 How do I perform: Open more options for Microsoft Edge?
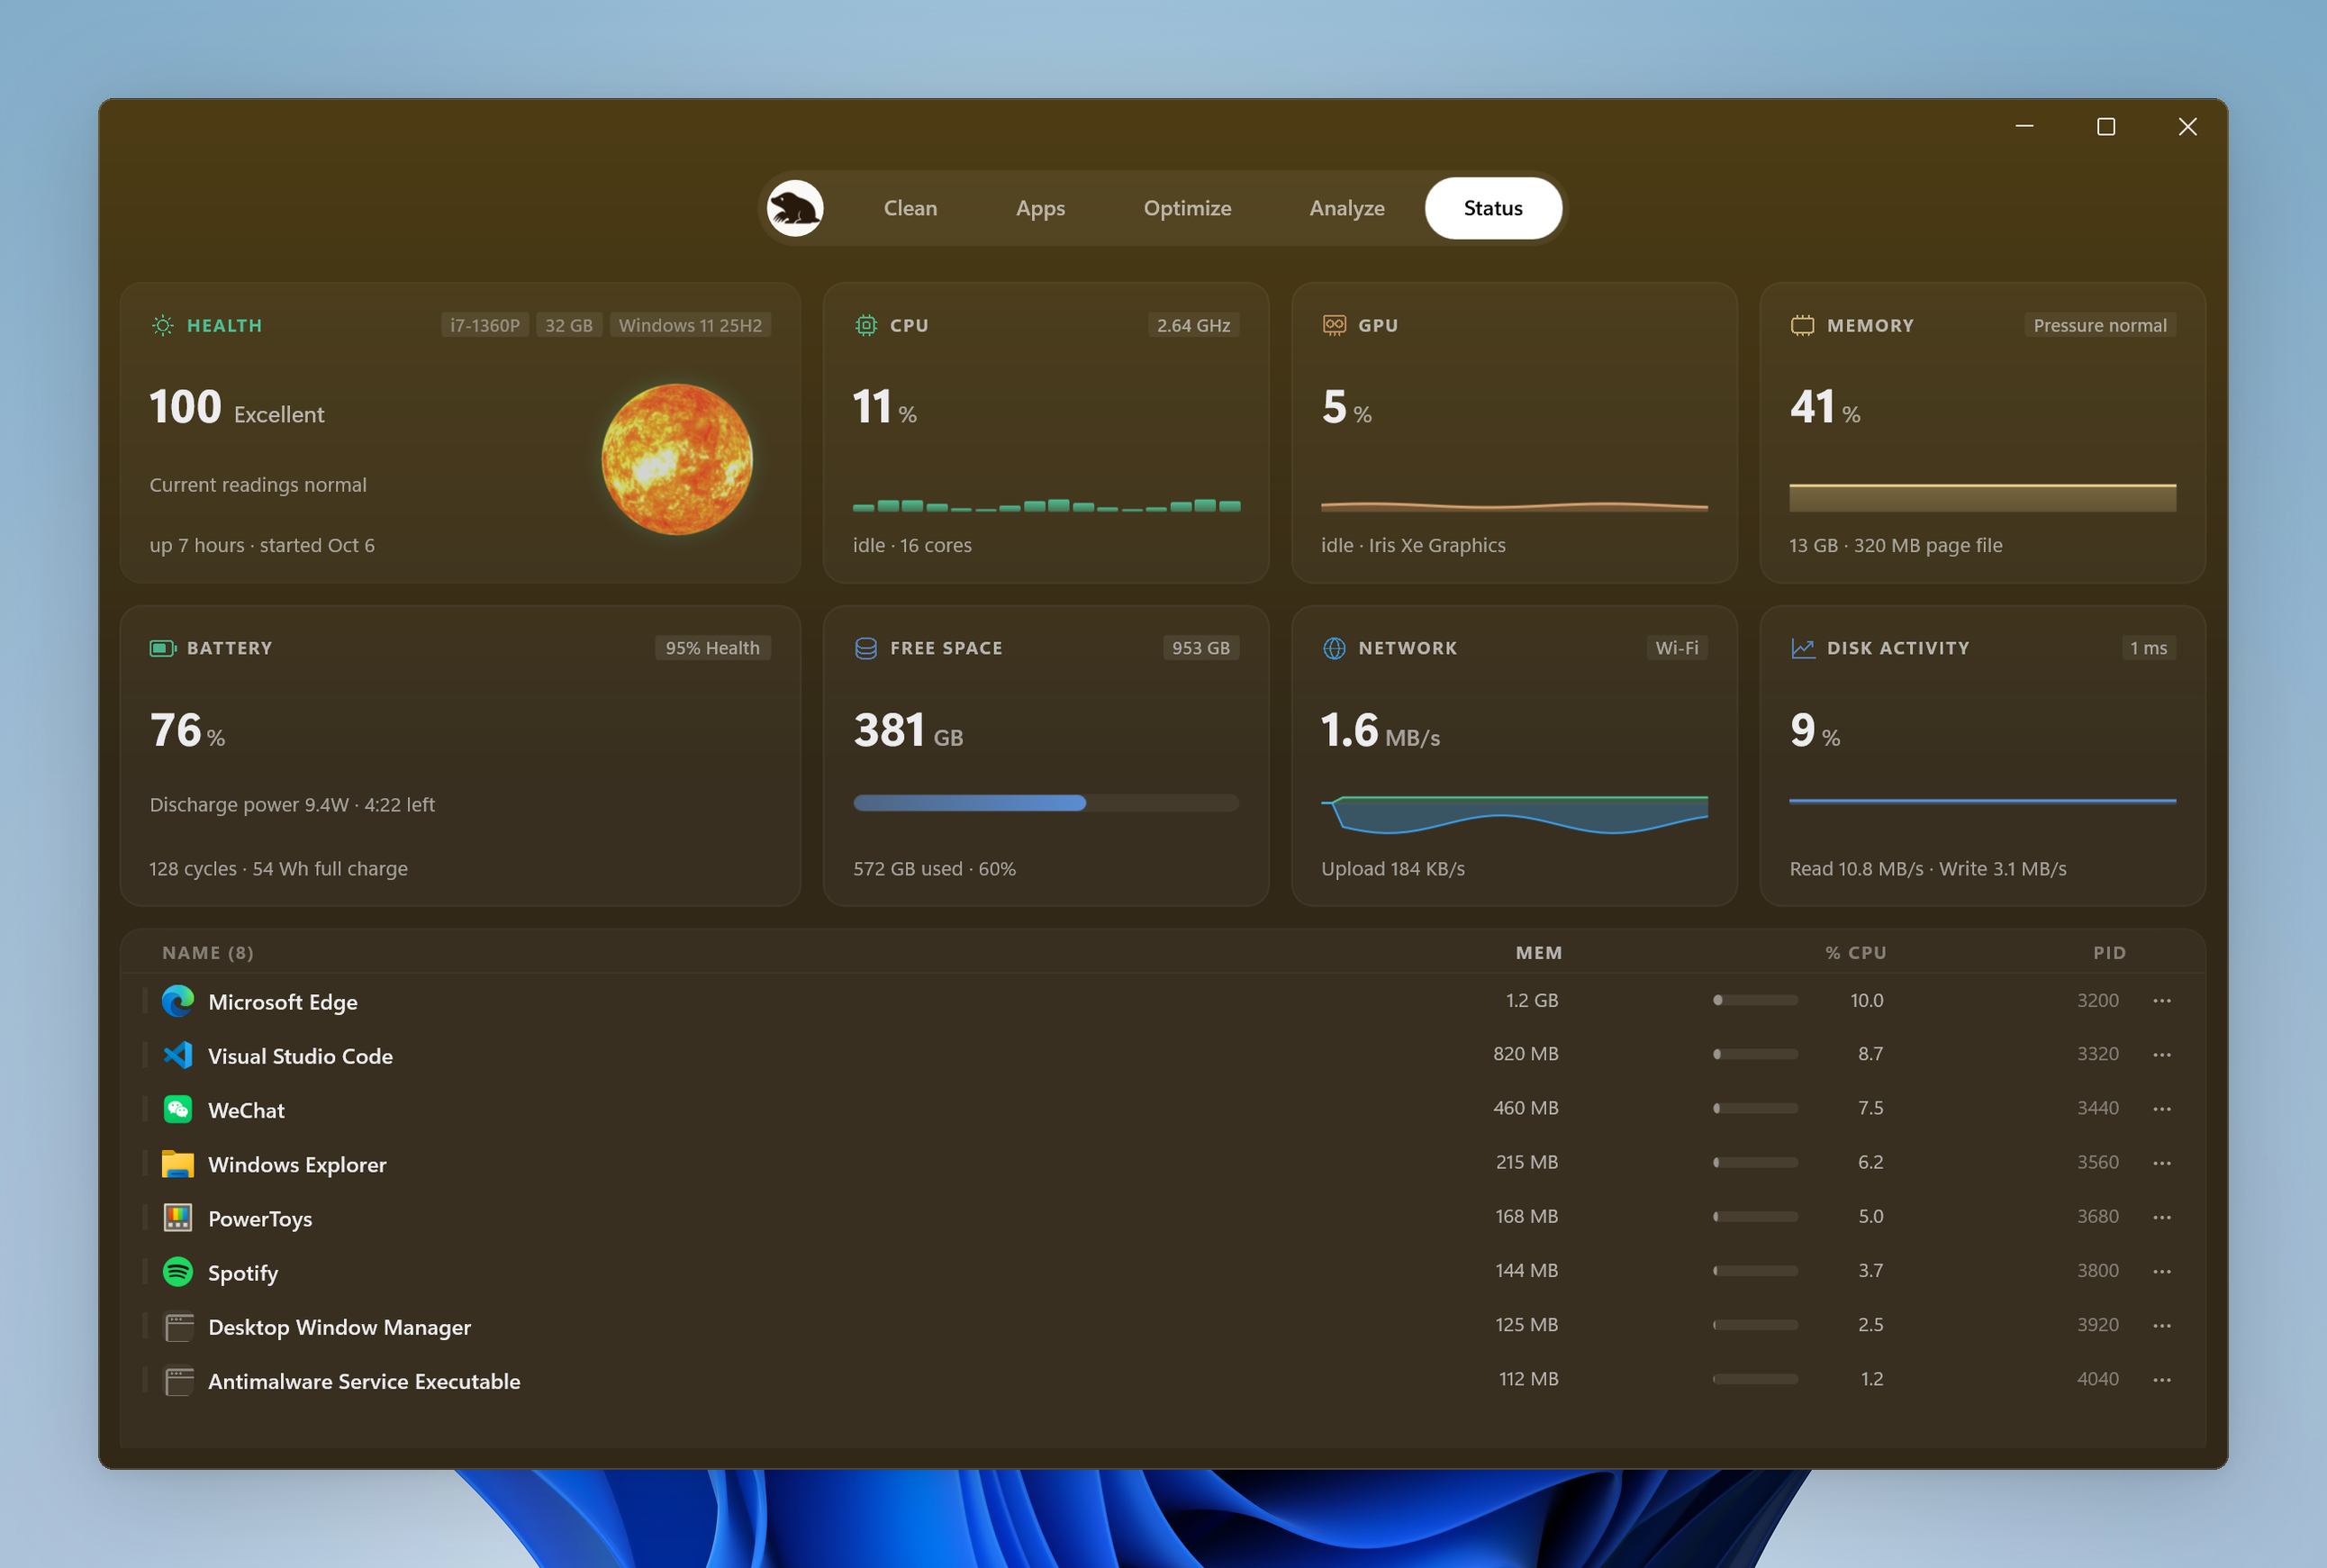(2161, 1000)
